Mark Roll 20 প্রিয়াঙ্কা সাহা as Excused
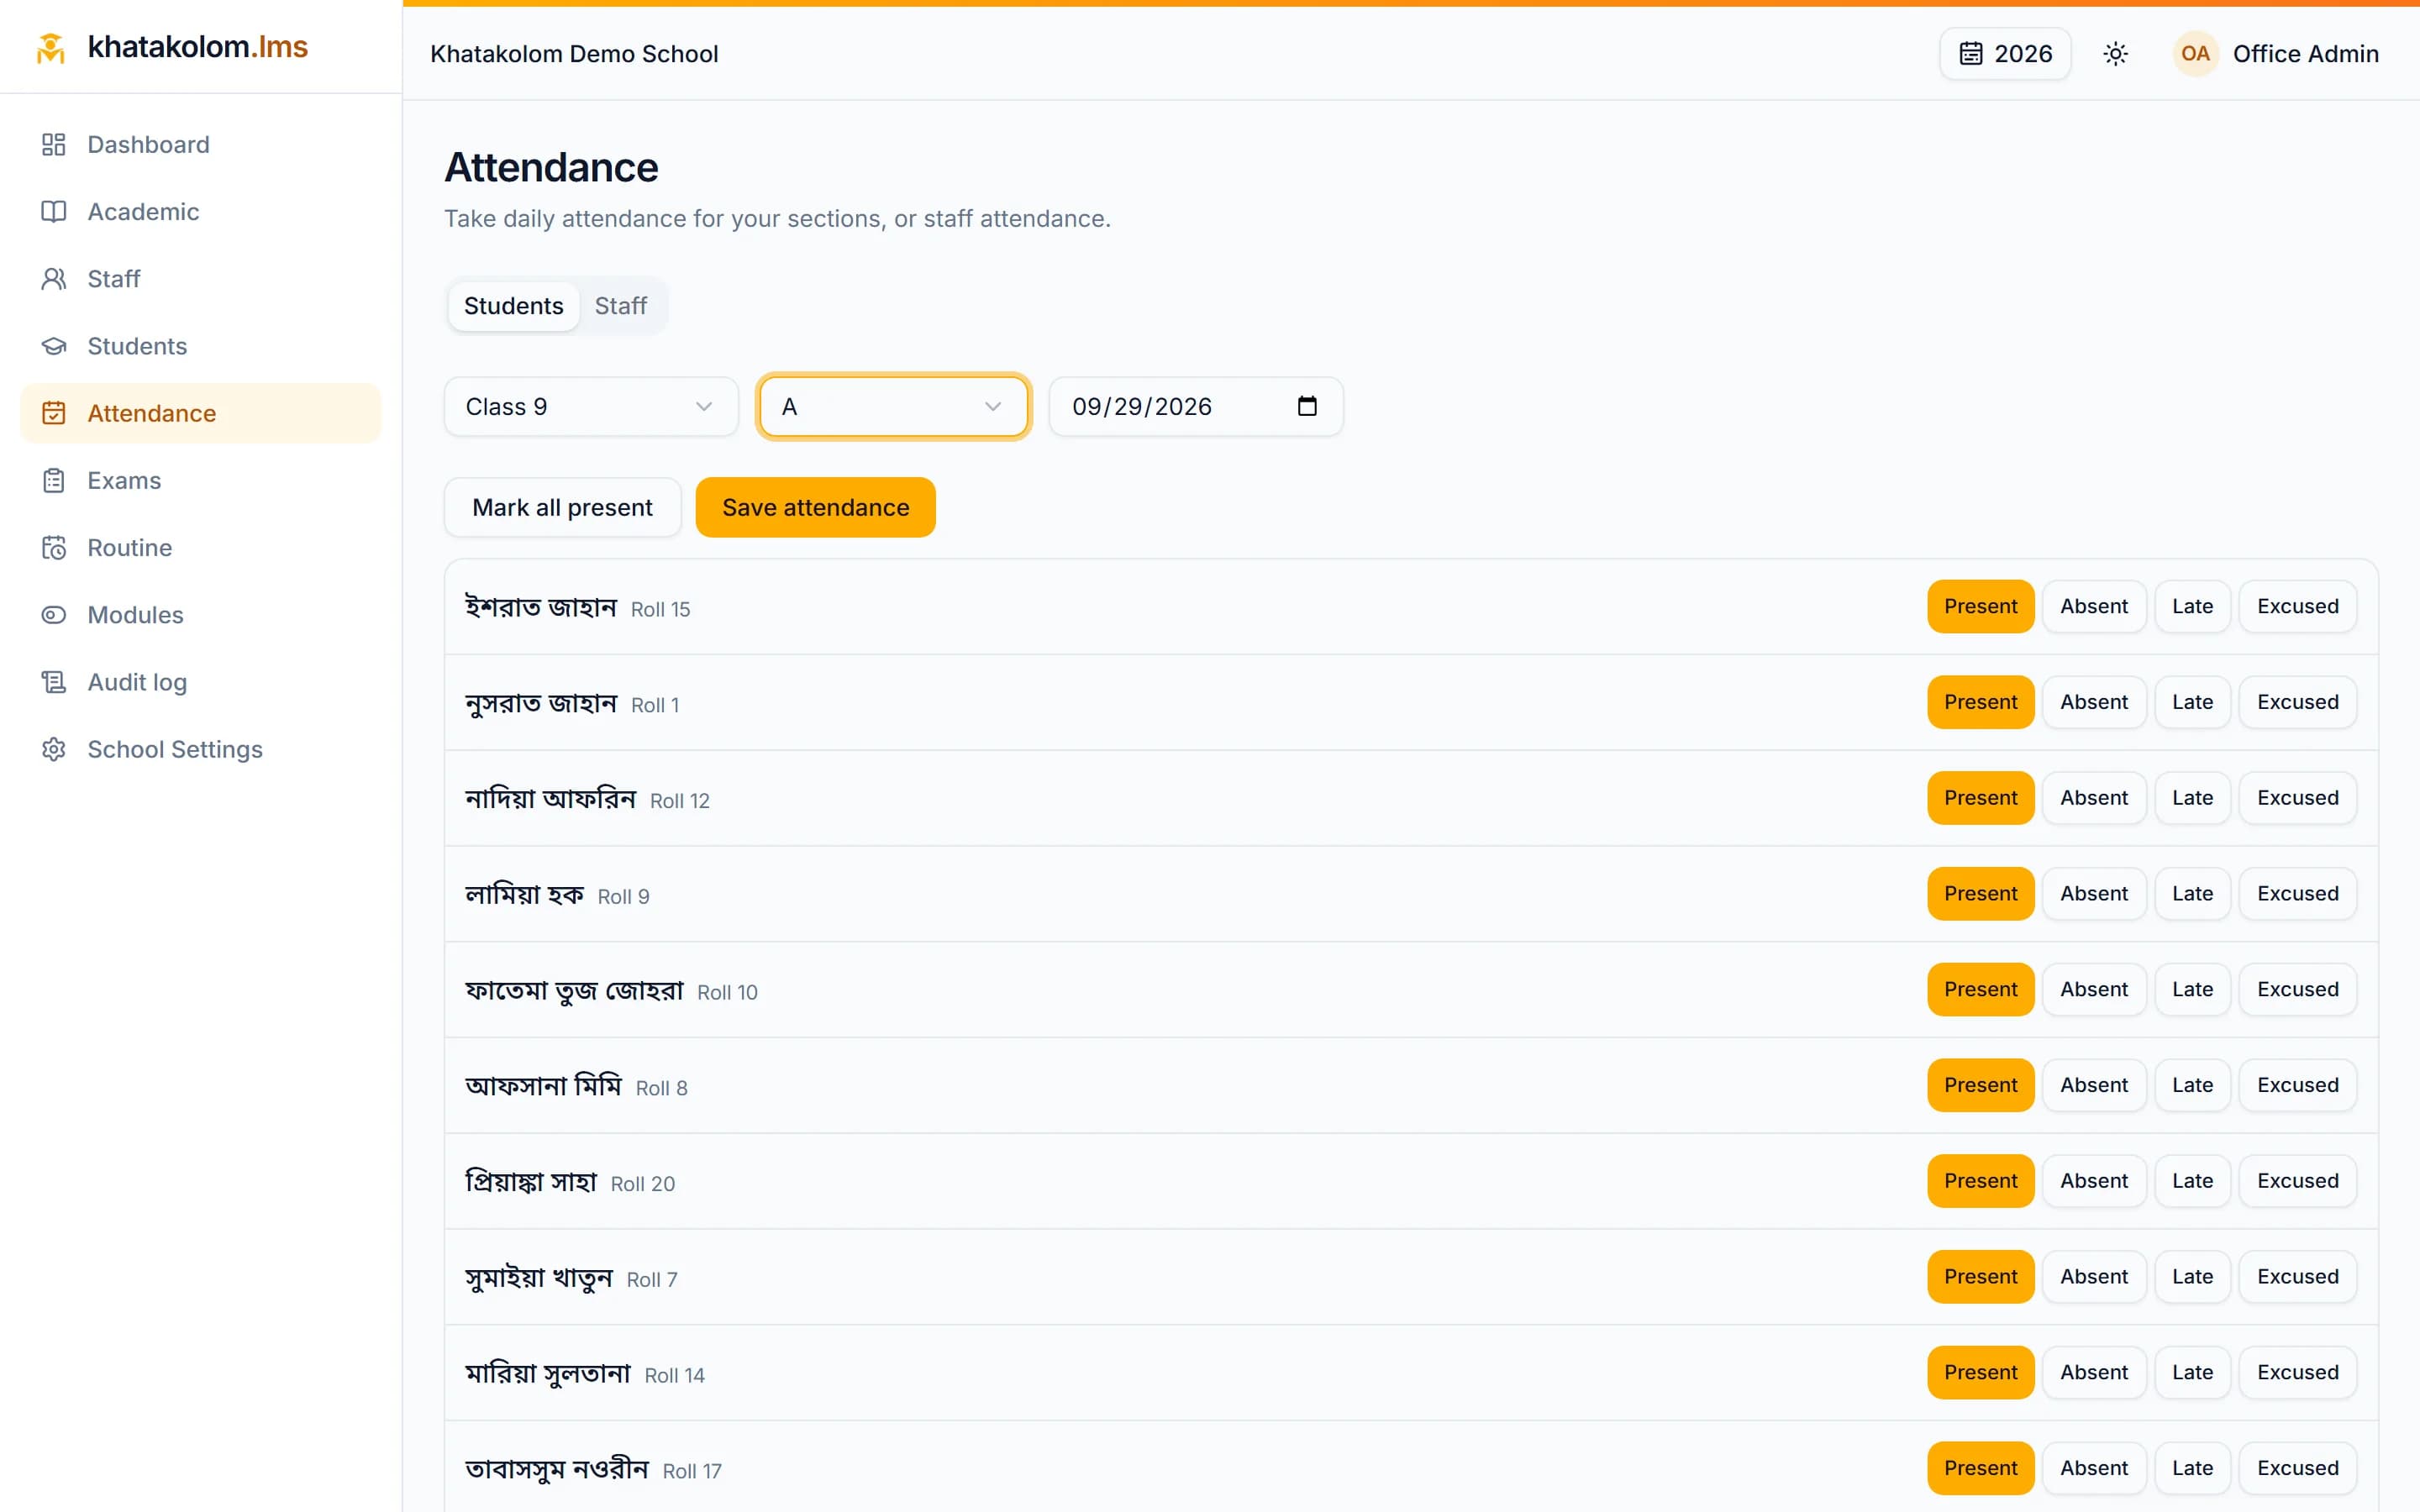The image size is (2420, 1512). tap(2297, 1182)
